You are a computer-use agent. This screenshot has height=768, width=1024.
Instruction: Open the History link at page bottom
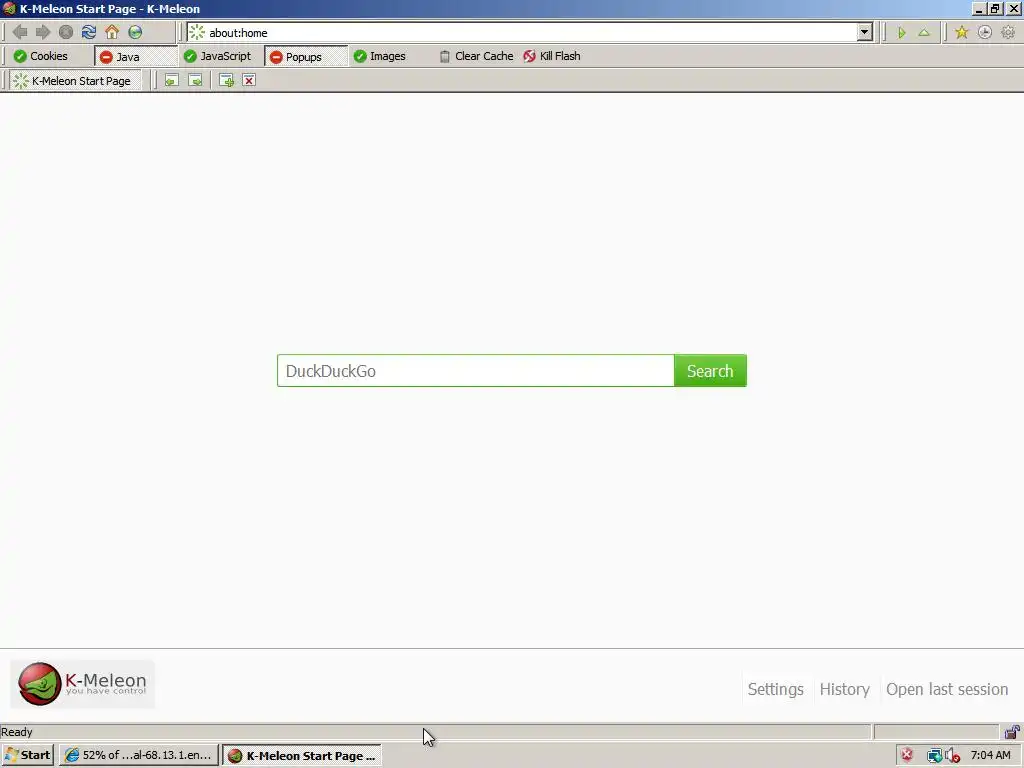tap(844, 689)
